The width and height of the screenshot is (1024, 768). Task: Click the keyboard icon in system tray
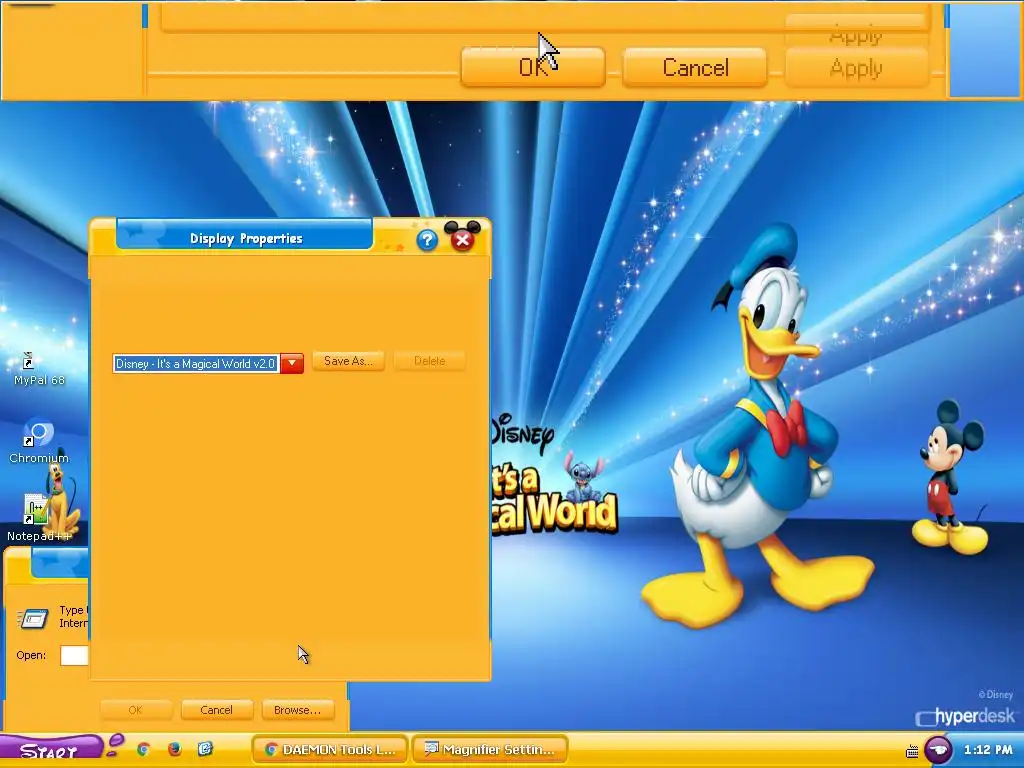912,751
